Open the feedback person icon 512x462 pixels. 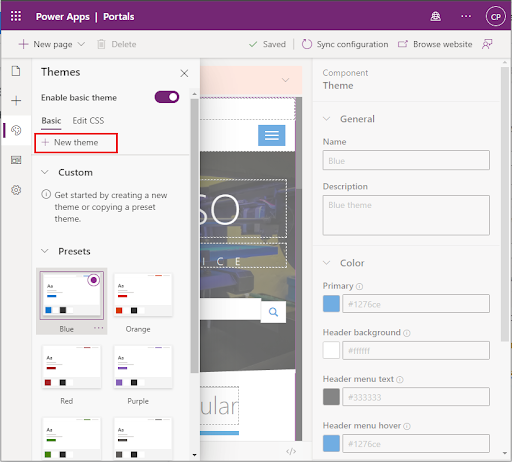click(x=487, y=44)
